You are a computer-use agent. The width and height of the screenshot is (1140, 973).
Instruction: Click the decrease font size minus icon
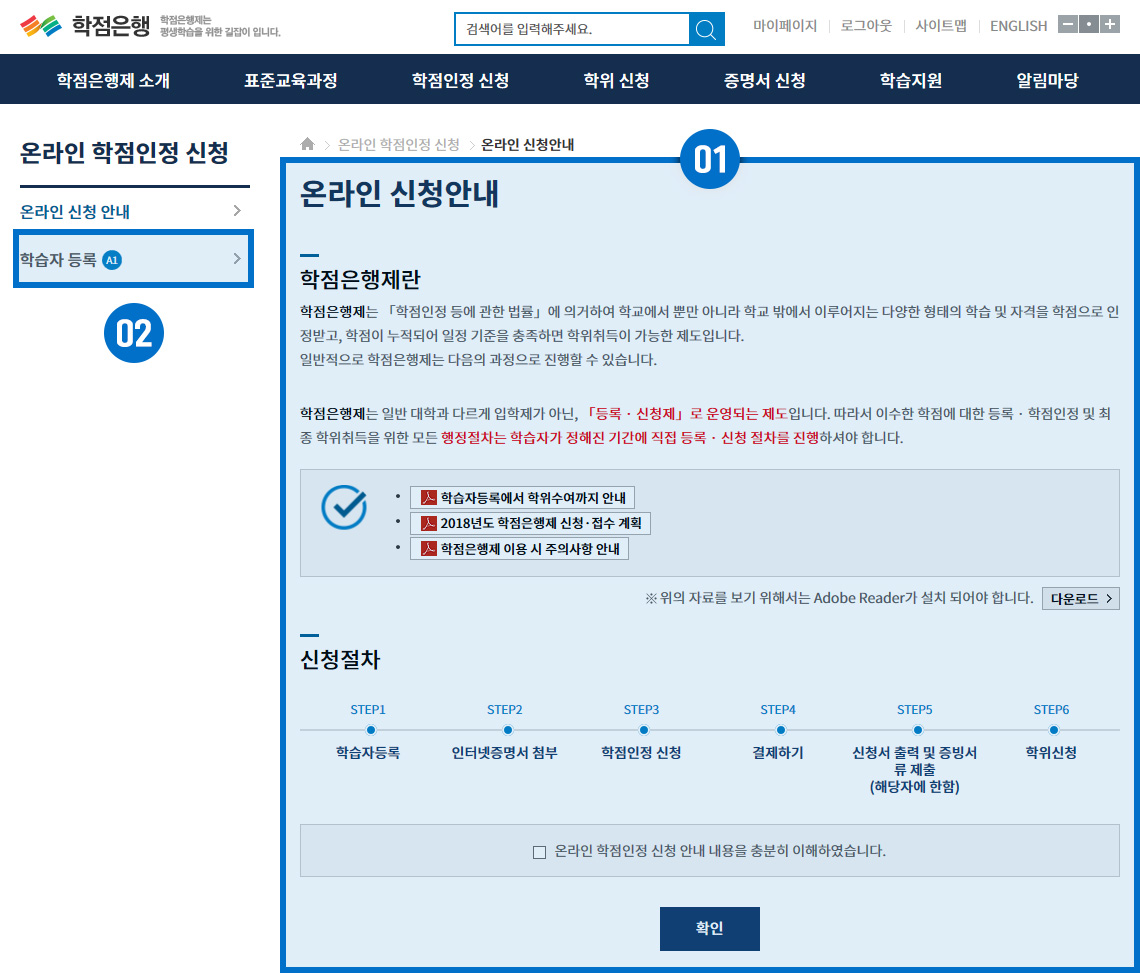point(1068,25)
